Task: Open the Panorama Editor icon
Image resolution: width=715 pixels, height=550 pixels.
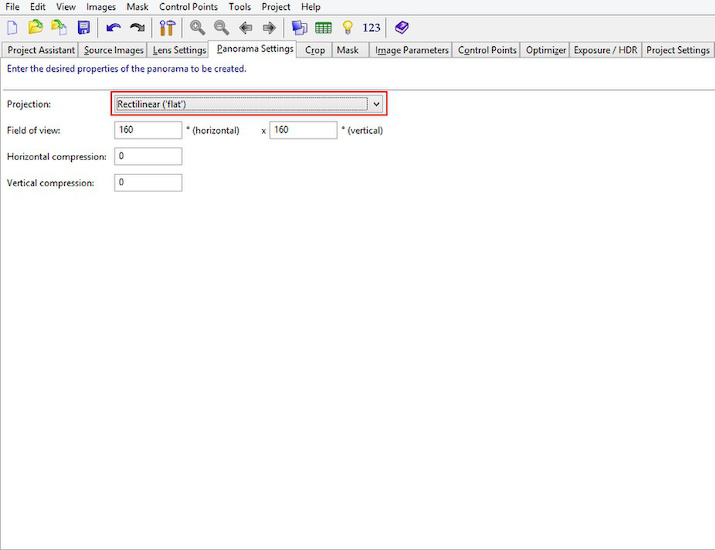Action: point(299,28)
